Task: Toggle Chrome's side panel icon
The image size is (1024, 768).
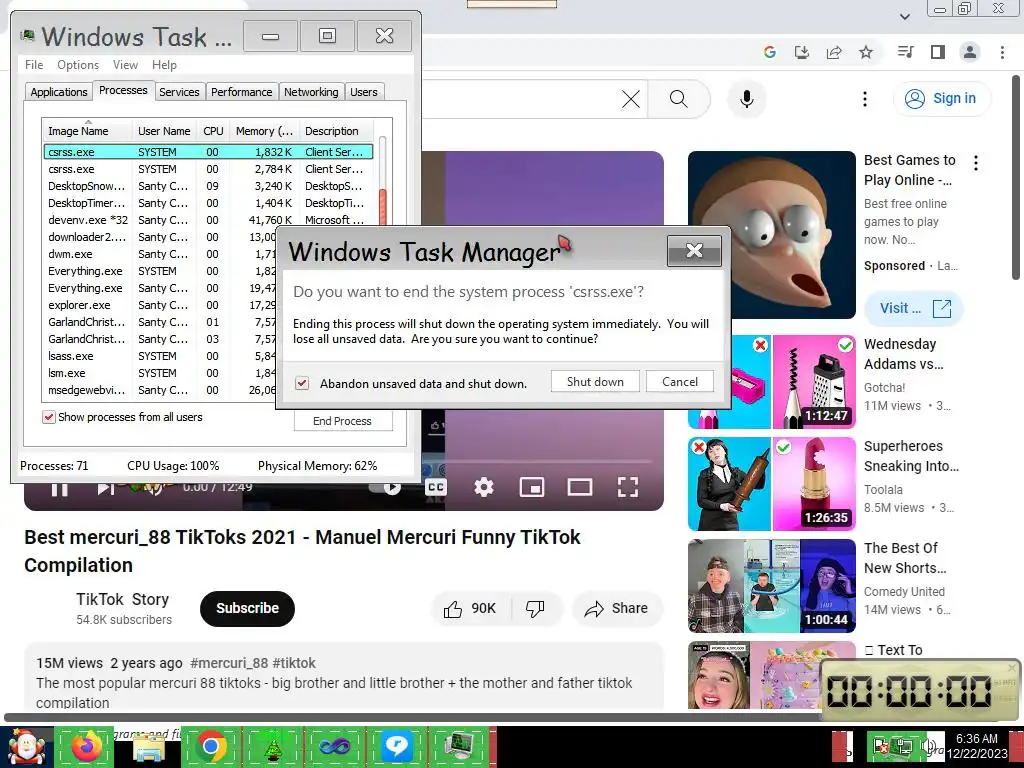Action: (x=938, y=52)
